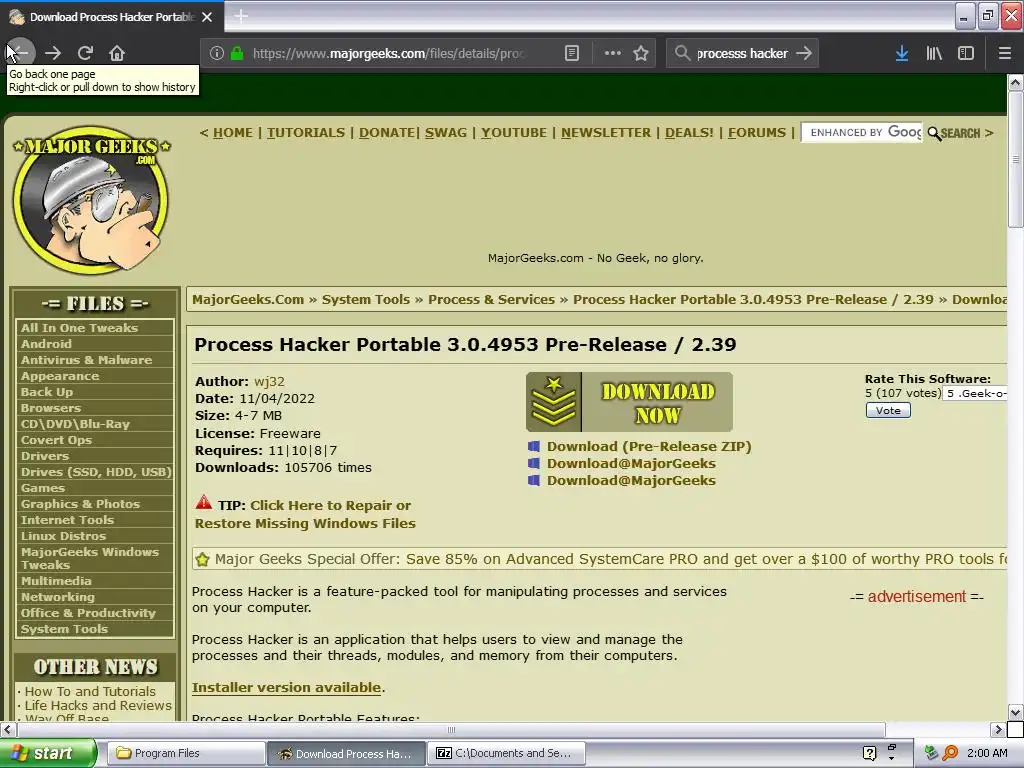This screenshot has width=1024, height=768.
Task: Open the Library bookmarks and history icon
Action: pos(934,53)
